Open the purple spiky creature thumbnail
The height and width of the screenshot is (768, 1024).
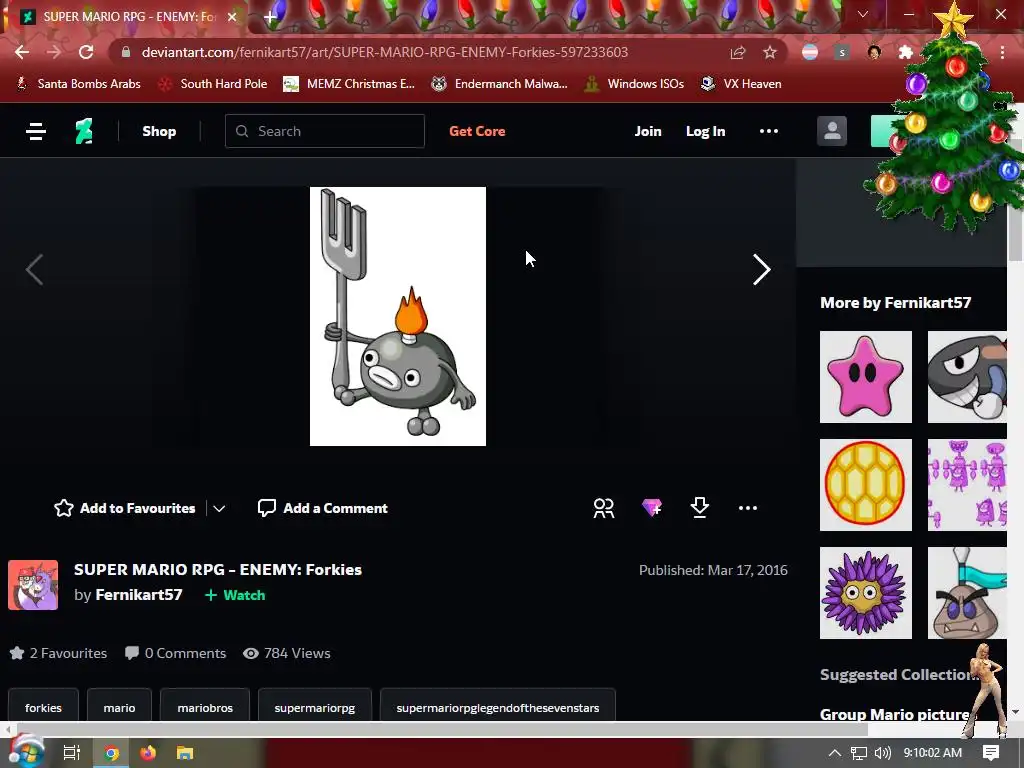coord(865,593)
